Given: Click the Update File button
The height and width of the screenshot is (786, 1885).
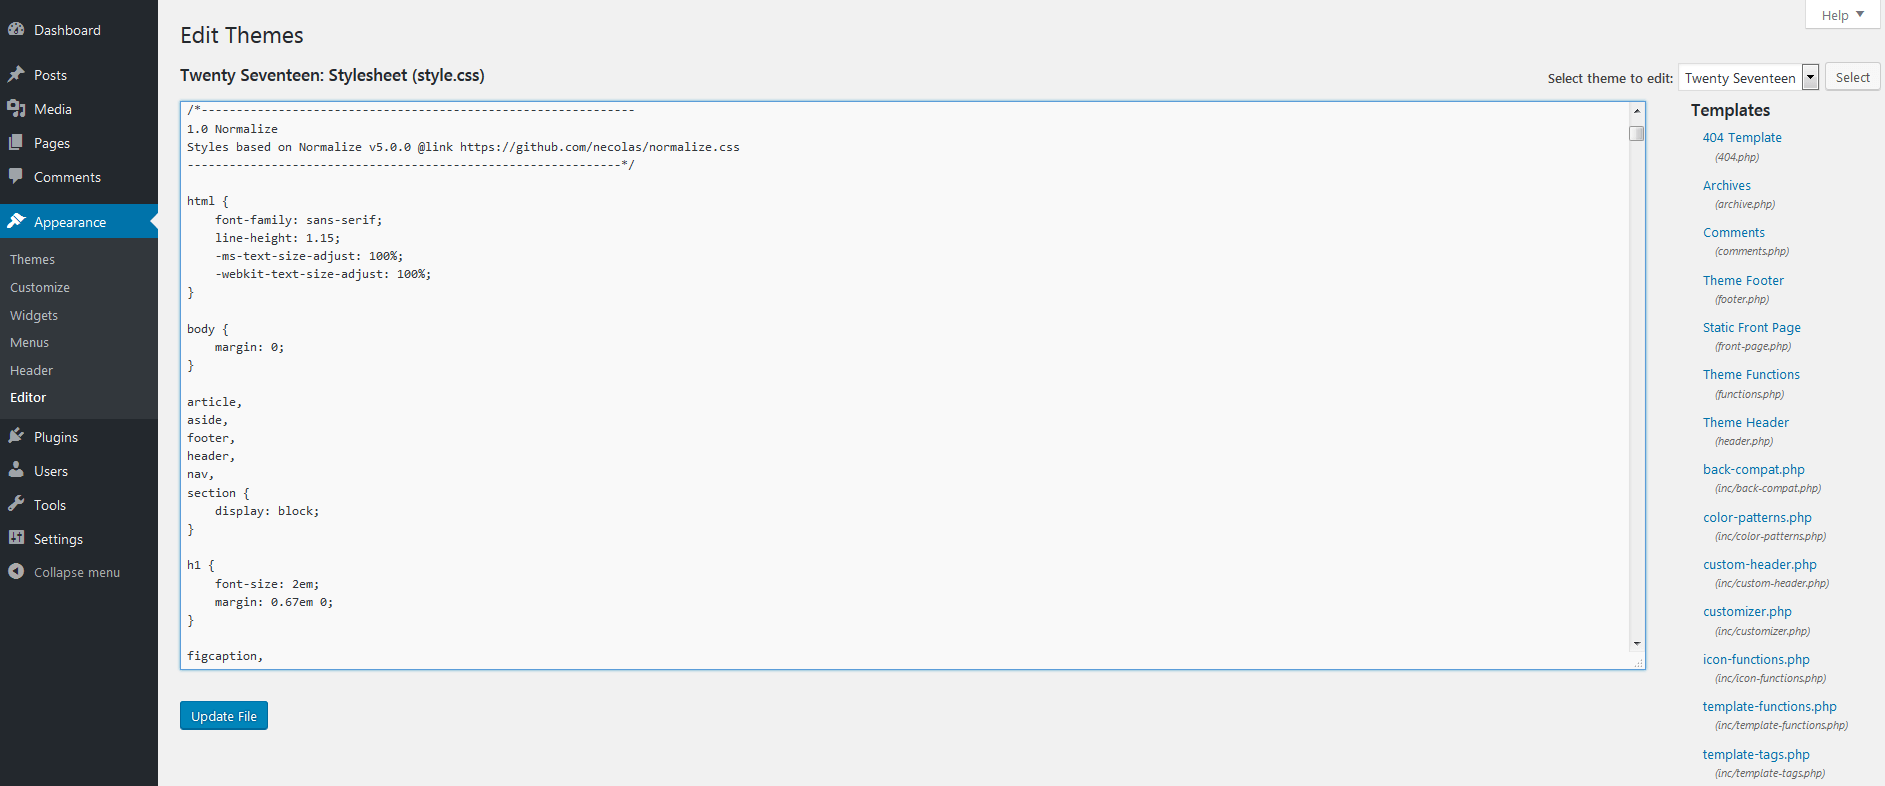Looking at the screenshot, I should [x=224, y=716].
